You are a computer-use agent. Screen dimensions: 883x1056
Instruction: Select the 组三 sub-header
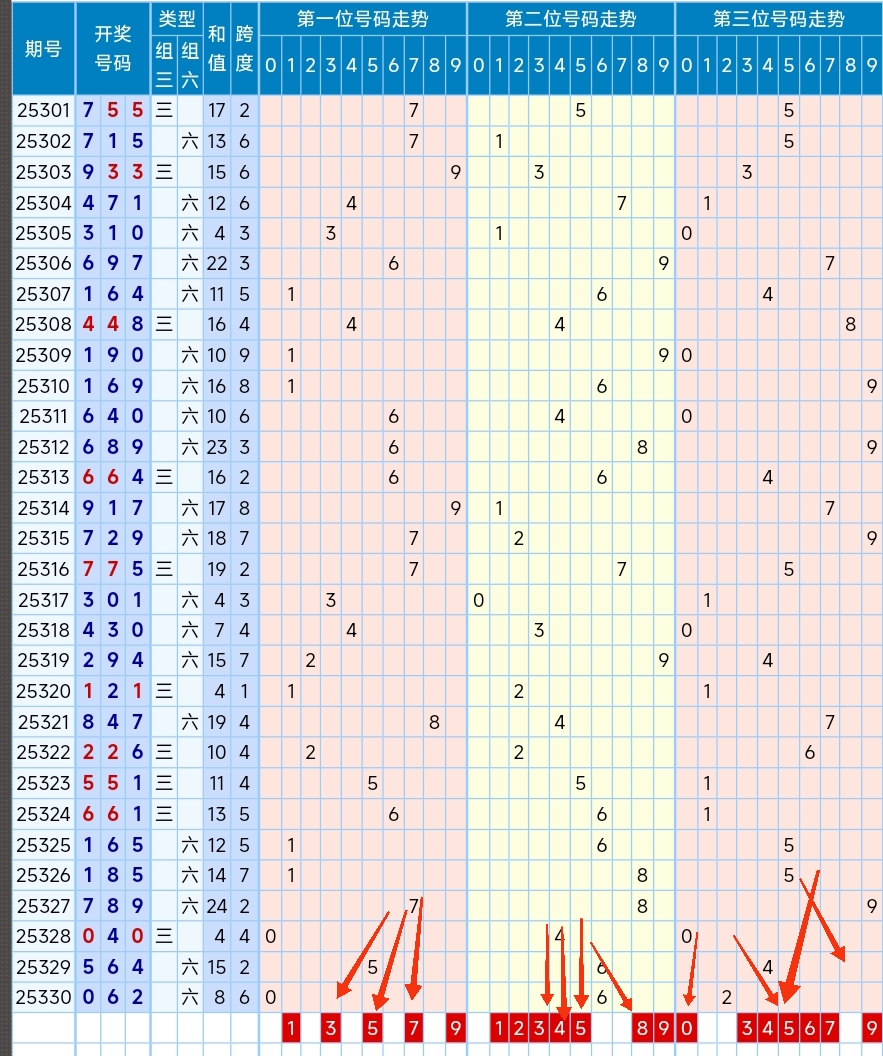pyautogui.click(x=164, y=65)
